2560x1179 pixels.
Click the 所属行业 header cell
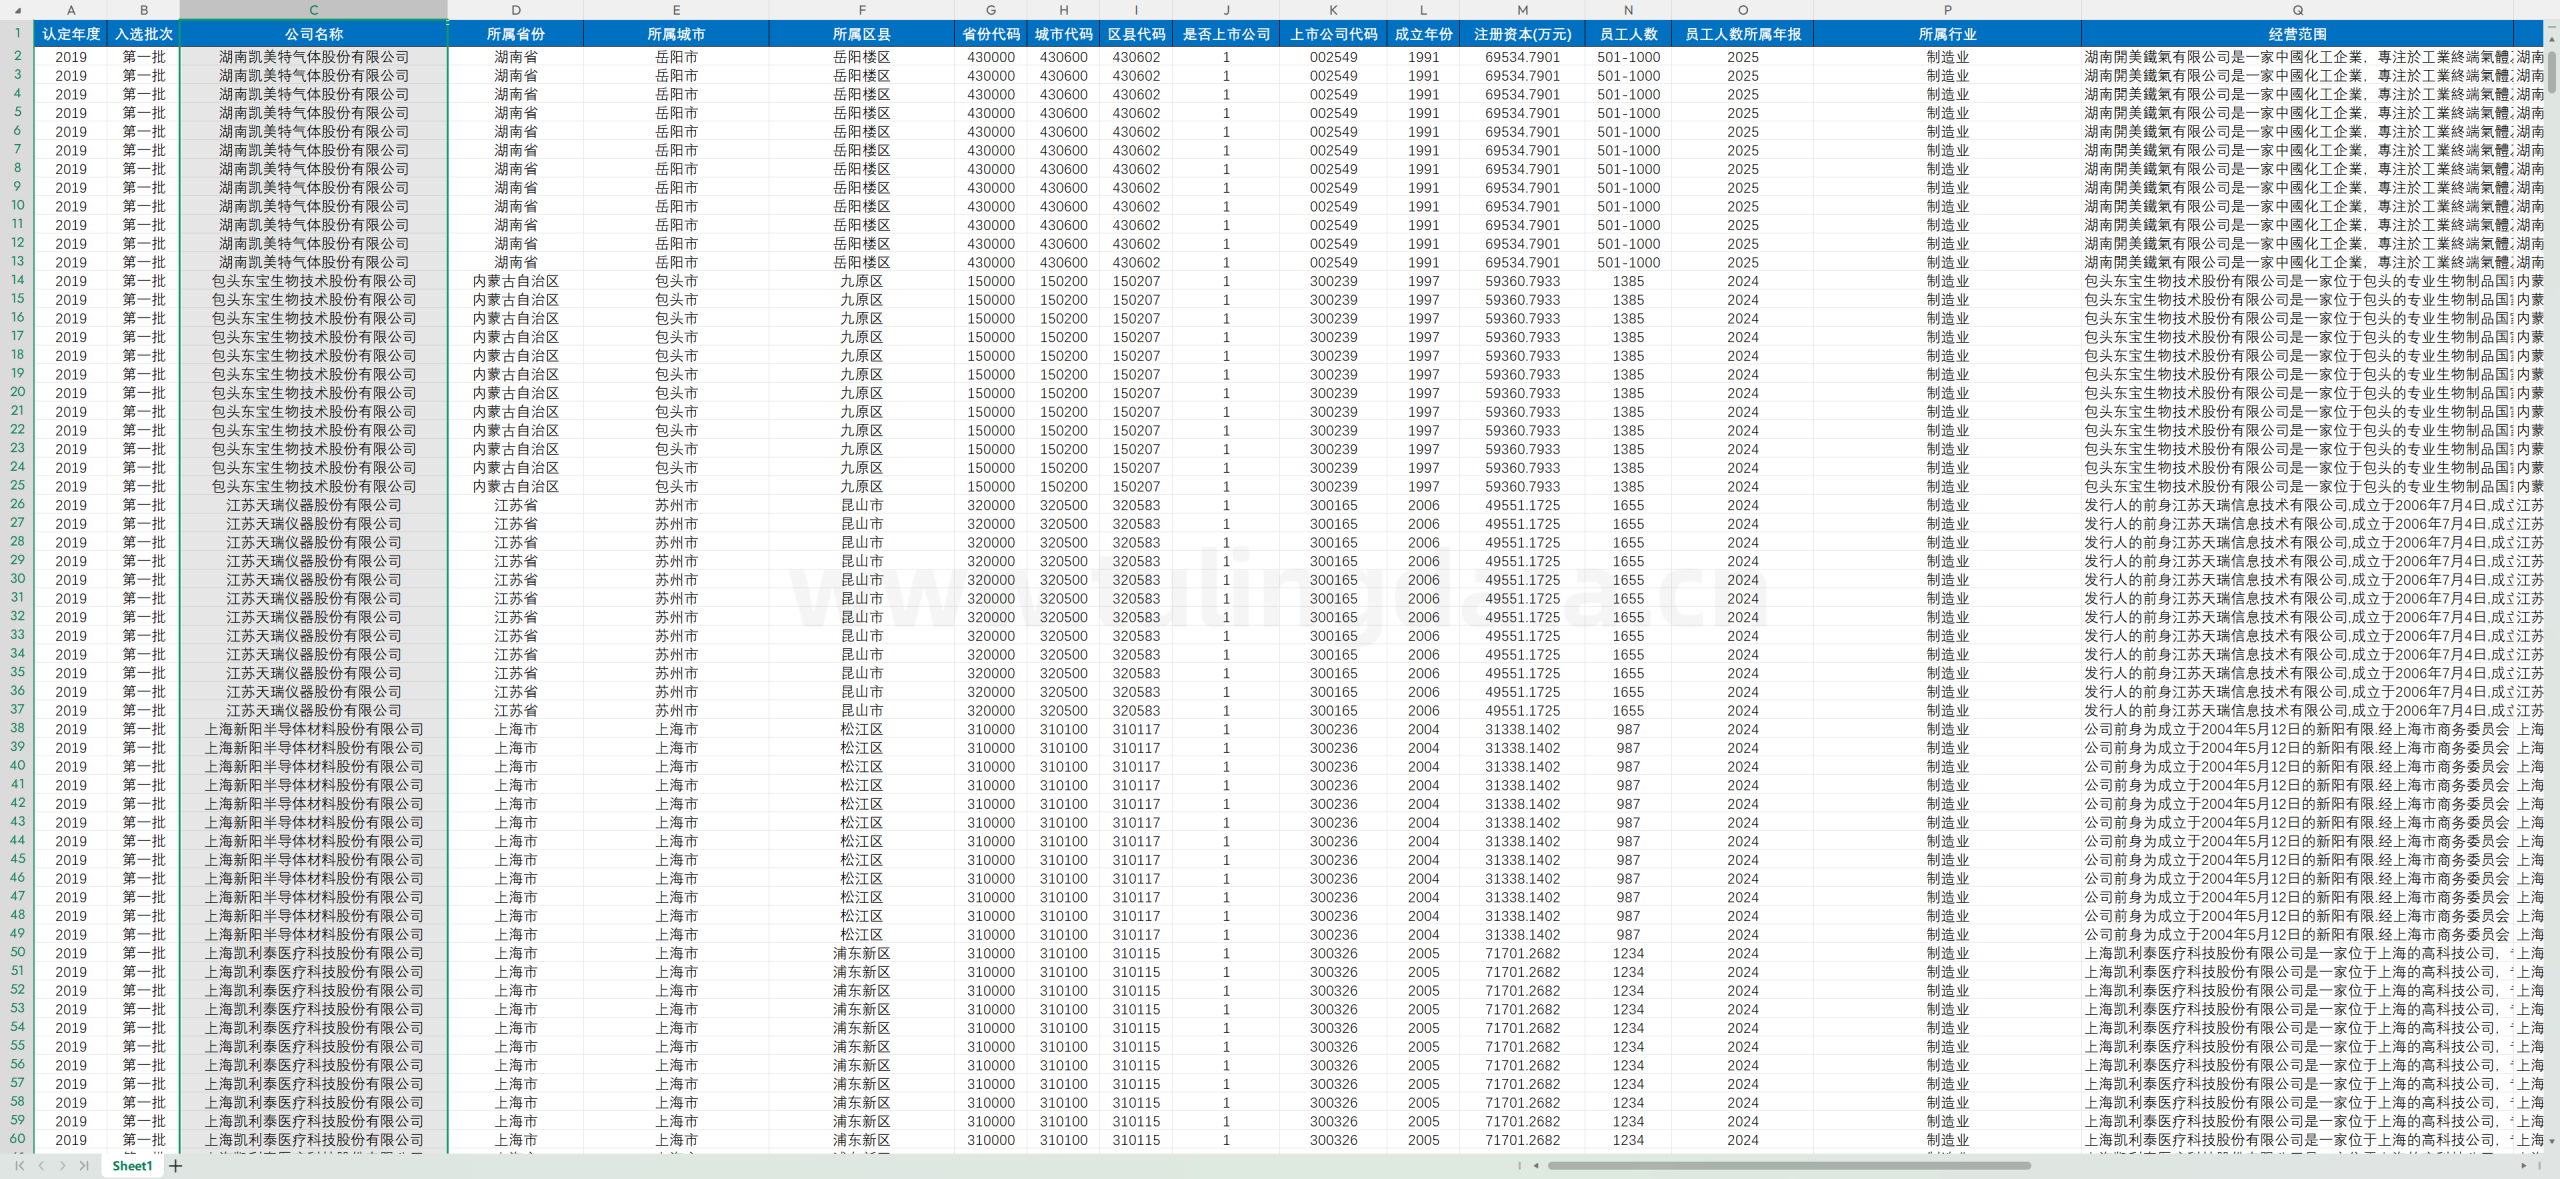coord(1948,34)
